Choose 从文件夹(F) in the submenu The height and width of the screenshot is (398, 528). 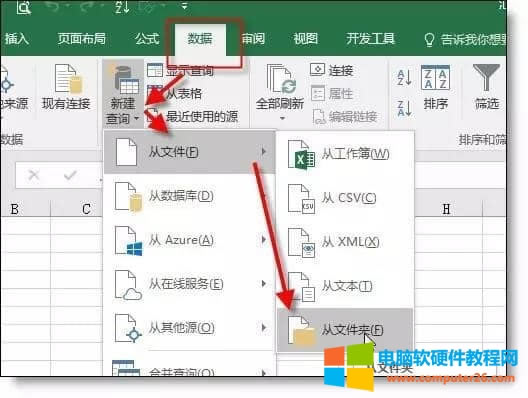(x=345, y=330)
